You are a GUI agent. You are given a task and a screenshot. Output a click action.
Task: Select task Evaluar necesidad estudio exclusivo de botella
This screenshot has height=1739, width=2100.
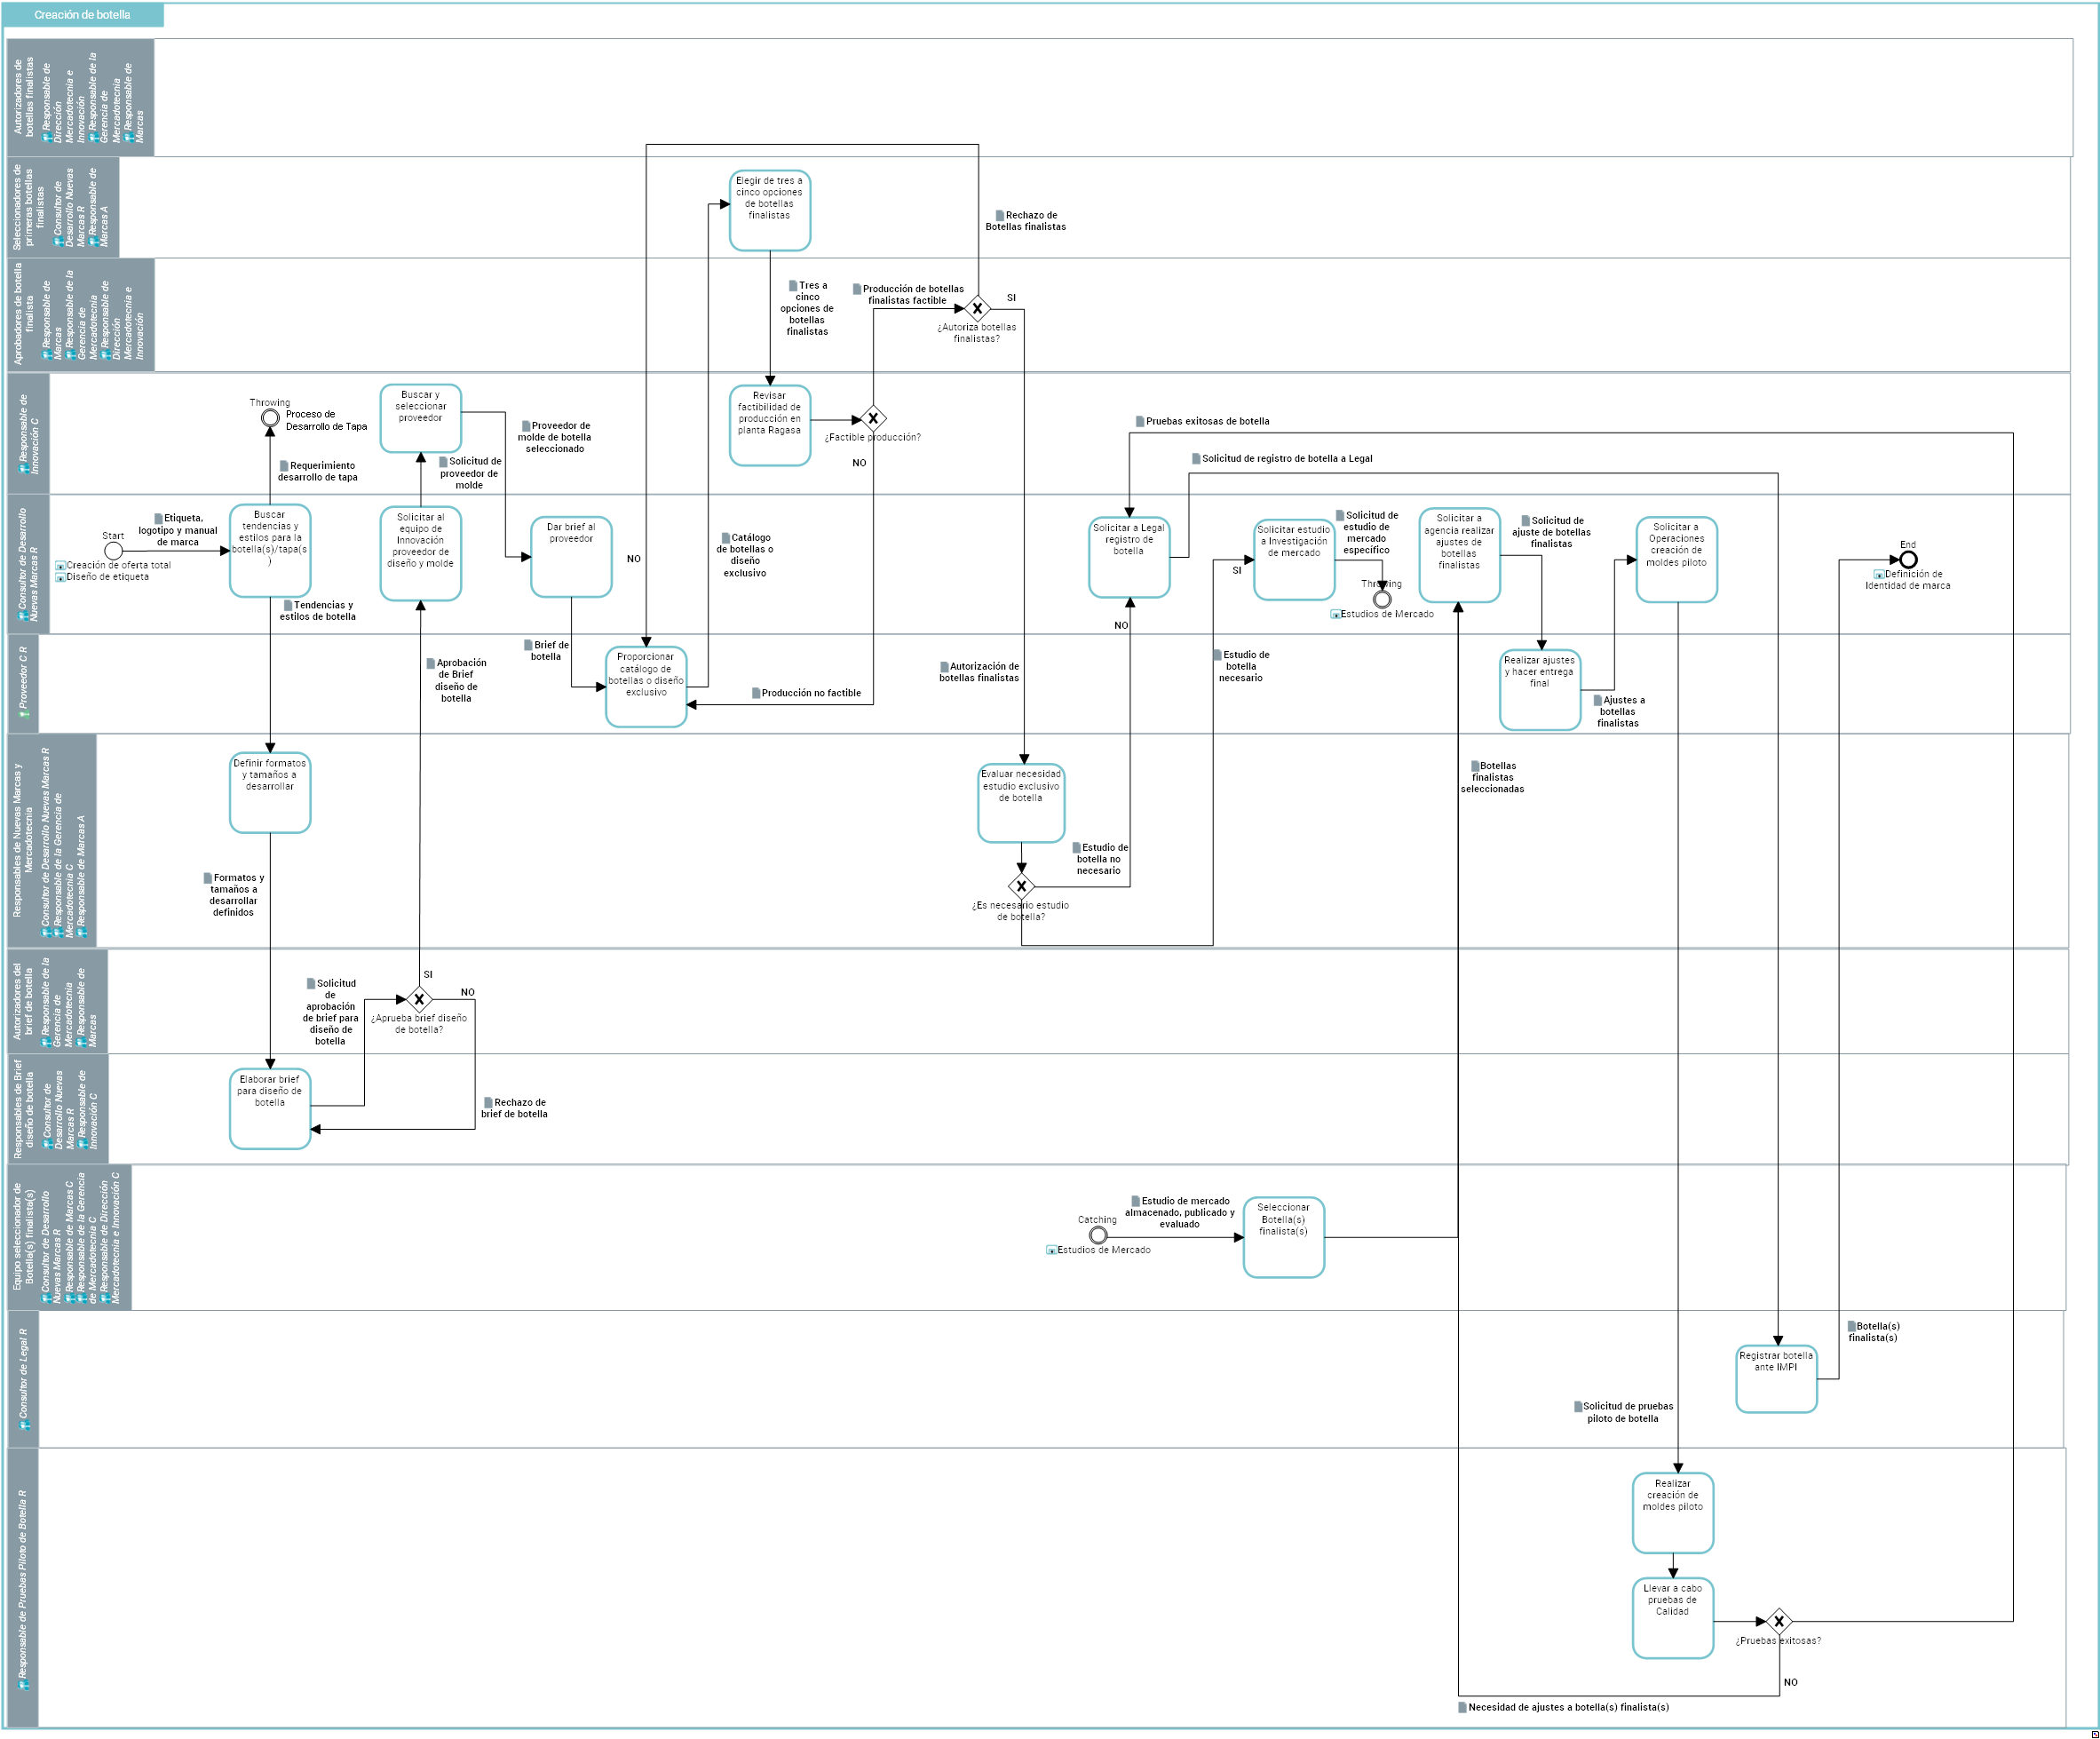coord(1021,803)
